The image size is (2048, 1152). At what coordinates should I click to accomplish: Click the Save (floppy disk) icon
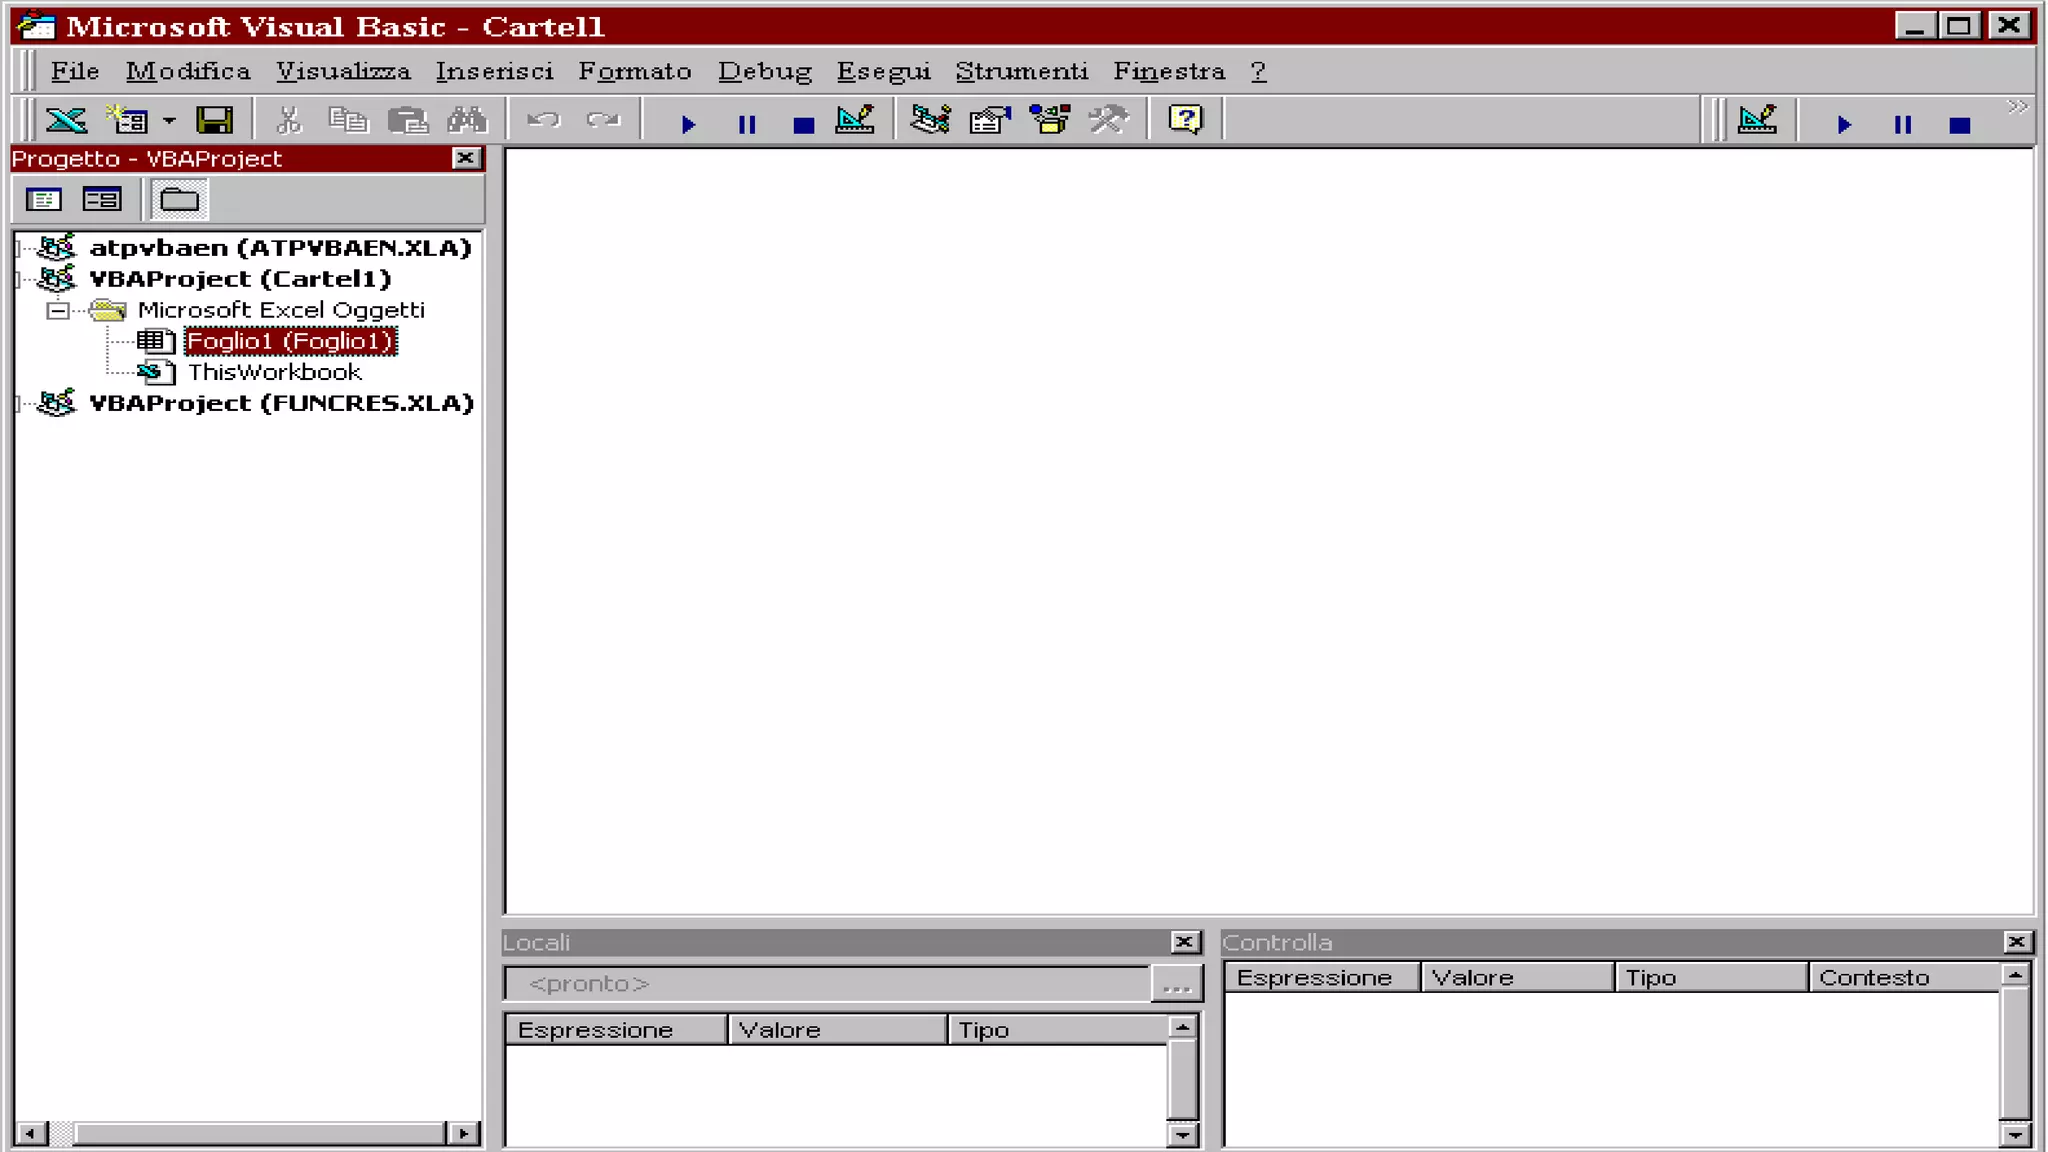(x=214, y=121)
